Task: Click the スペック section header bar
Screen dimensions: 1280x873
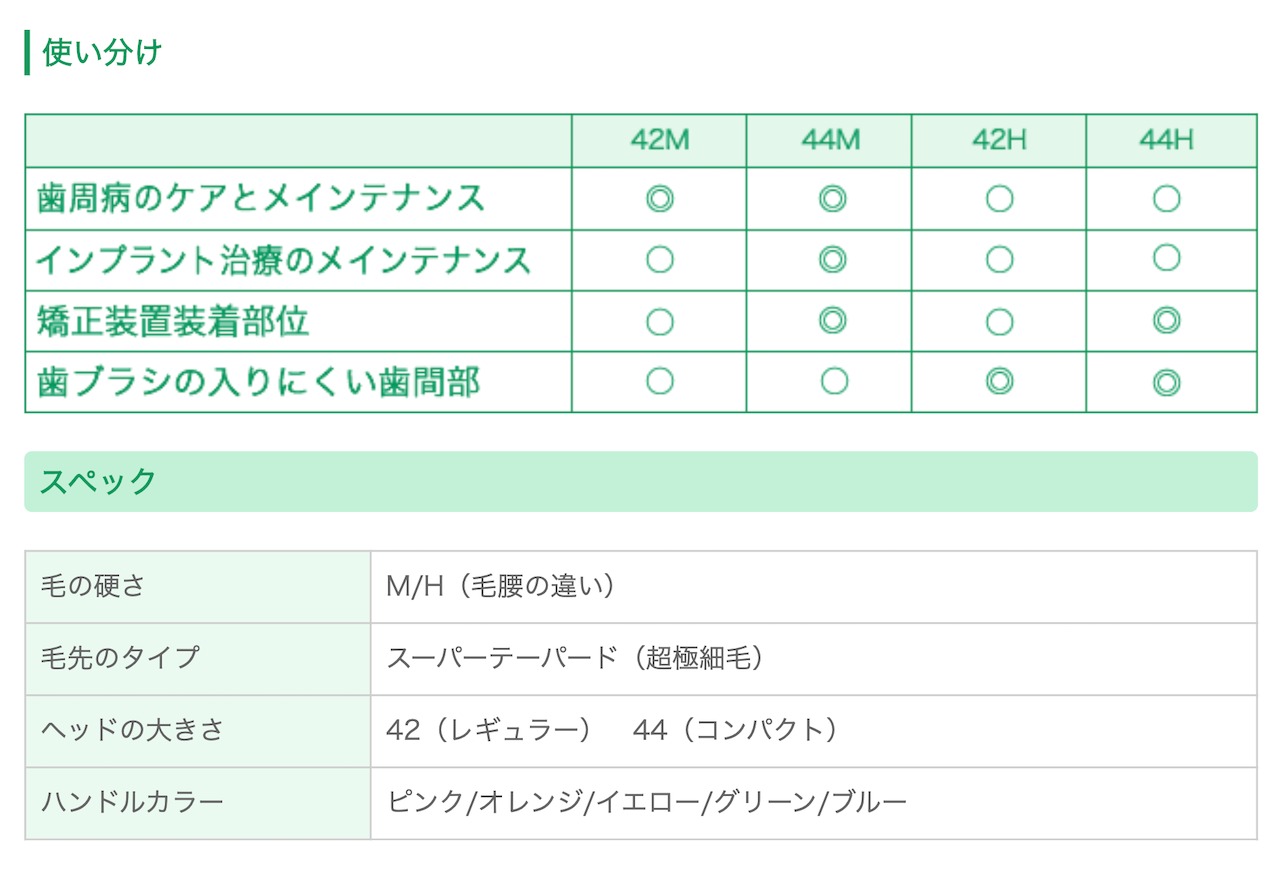Action: 640,482
